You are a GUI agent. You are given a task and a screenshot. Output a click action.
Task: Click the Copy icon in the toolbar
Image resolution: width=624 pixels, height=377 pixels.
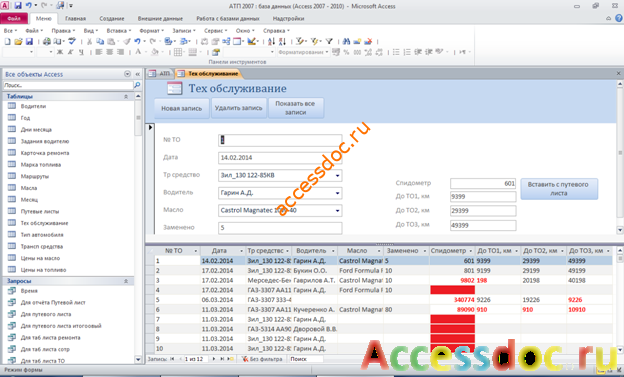(x=100, y=41)
